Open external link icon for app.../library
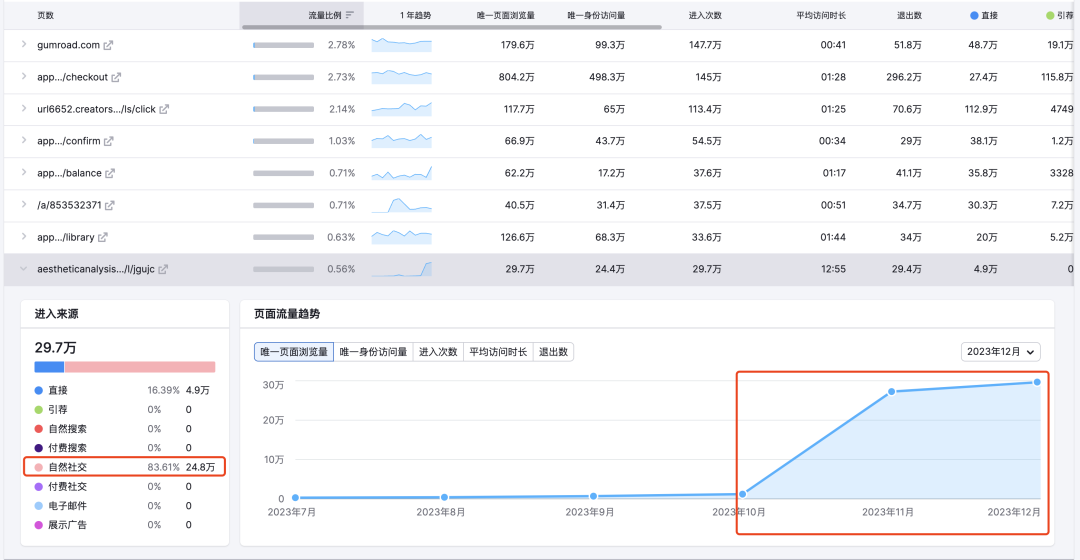This screenshot has width=1080, height=560. click(103, 237)
